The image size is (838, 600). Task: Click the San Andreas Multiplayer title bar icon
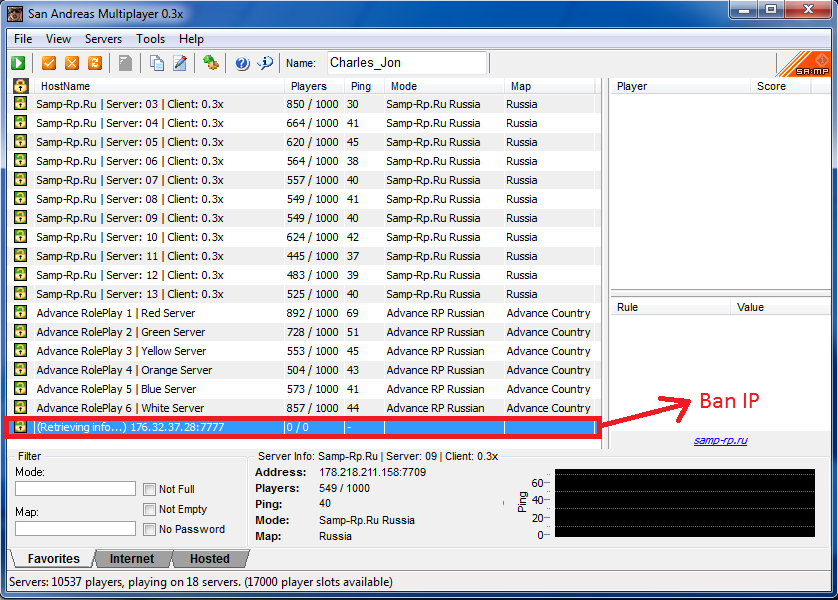[15, 14]
